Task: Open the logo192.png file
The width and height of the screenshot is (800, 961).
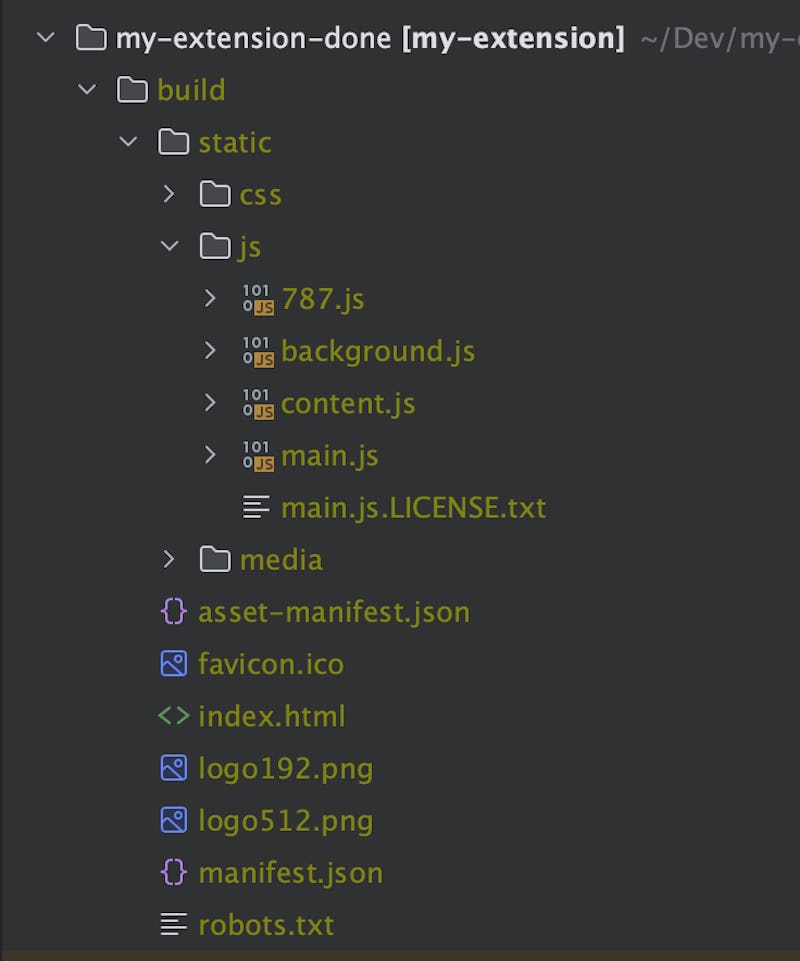Action: tap(287, 768)
